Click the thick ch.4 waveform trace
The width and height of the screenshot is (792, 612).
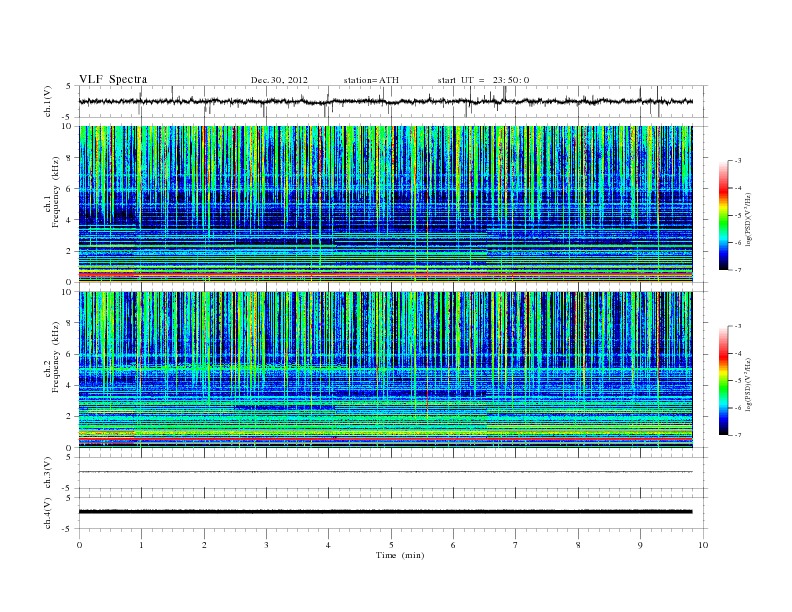pos(385,512)
